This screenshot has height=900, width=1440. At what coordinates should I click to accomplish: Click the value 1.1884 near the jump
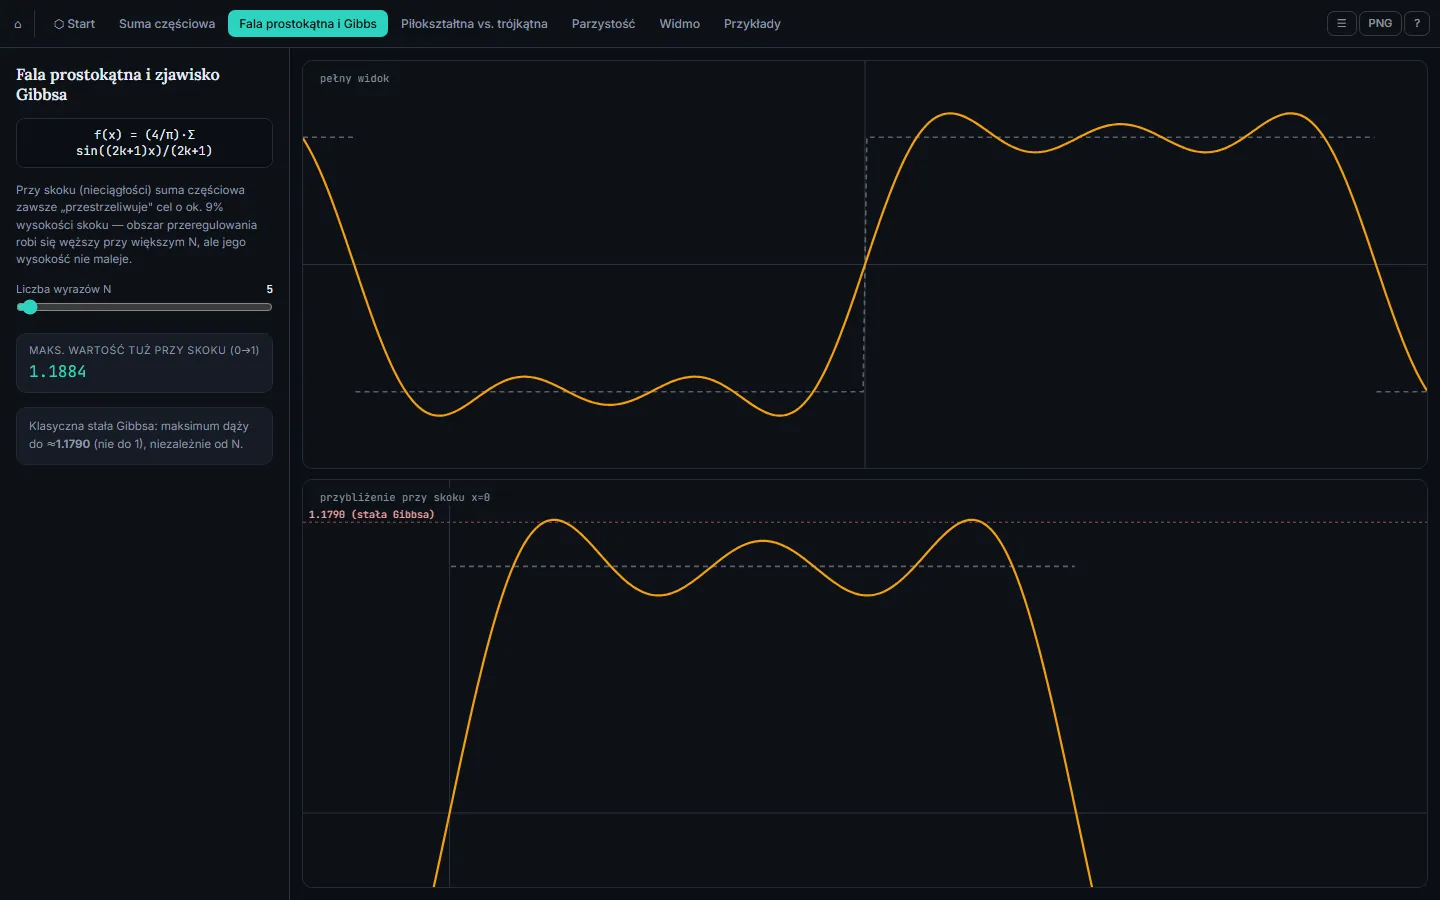click(x=58, y=372)
